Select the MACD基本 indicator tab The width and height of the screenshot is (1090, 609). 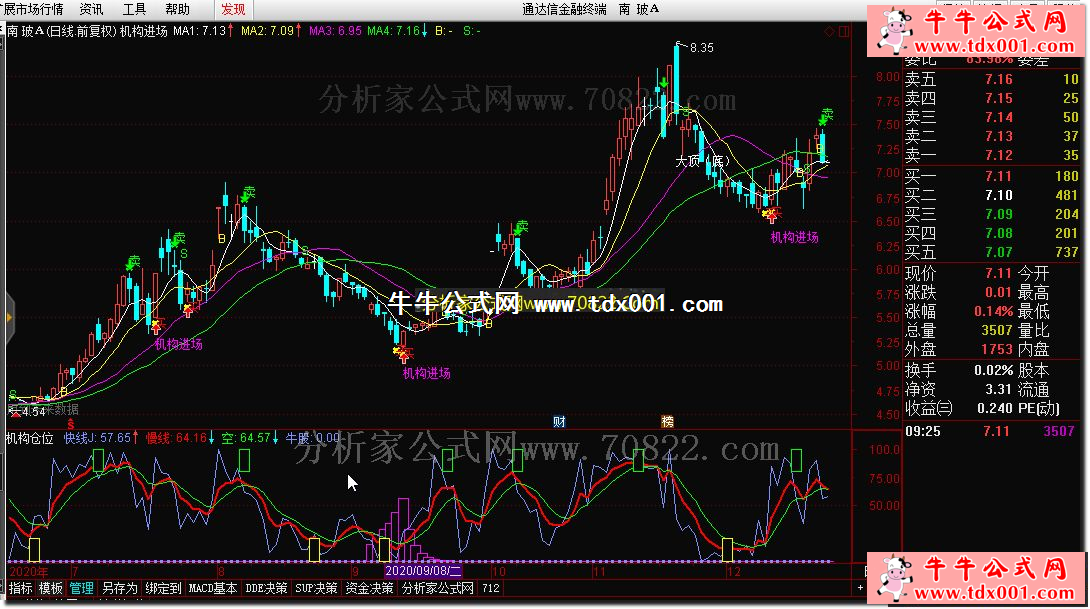[213, 588]
